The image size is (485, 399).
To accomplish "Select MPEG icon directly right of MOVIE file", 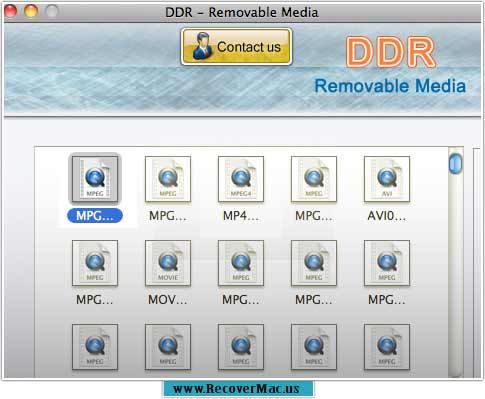I will pos(241,263).
